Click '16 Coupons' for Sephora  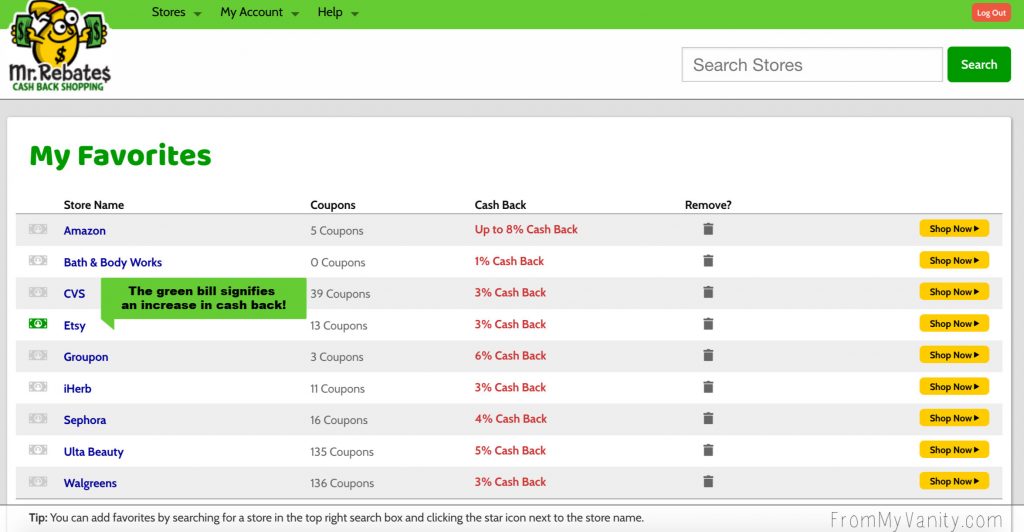click(x=338, y=420)
